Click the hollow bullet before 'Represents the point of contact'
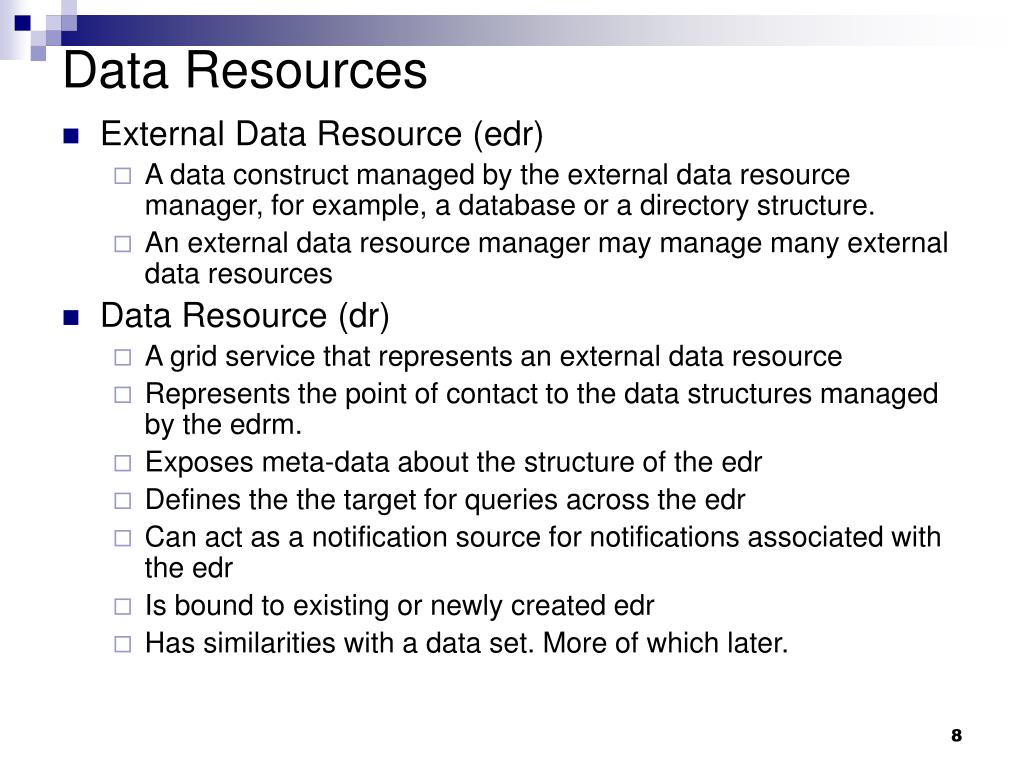 123,394
